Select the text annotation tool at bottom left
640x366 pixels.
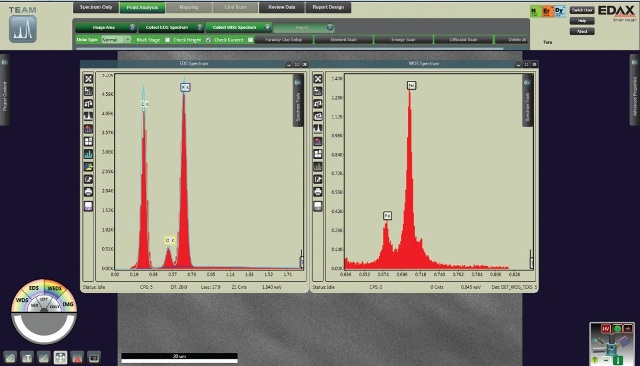tap(27, 358)
